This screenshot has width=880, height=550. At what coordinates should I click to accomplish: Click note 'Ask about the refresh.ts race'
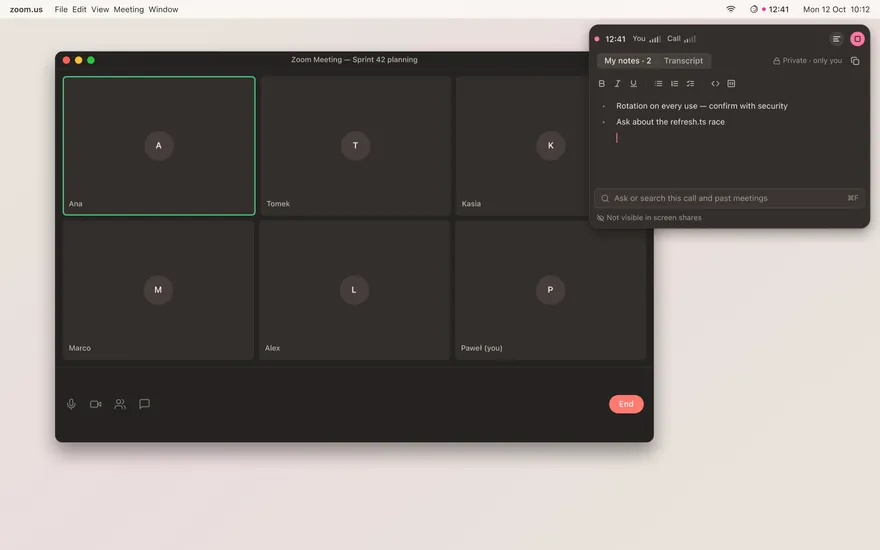tap(670, 122)
